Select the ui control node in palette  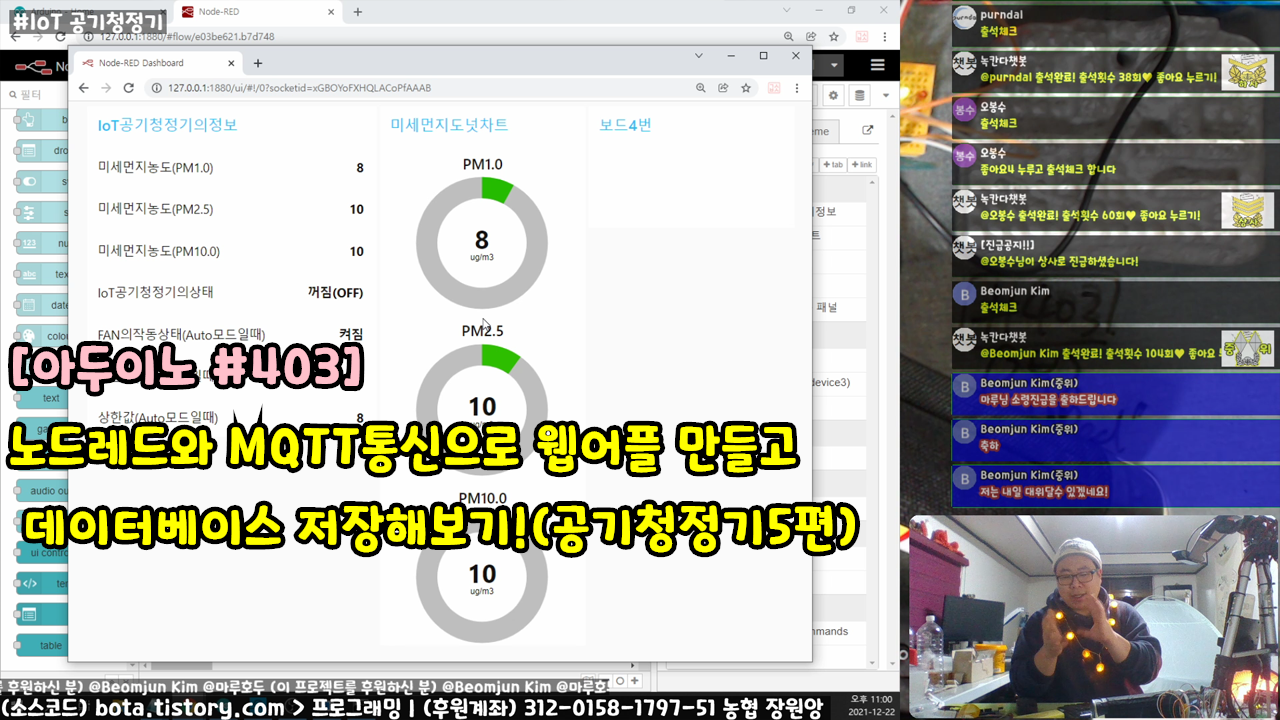point(42,552)
